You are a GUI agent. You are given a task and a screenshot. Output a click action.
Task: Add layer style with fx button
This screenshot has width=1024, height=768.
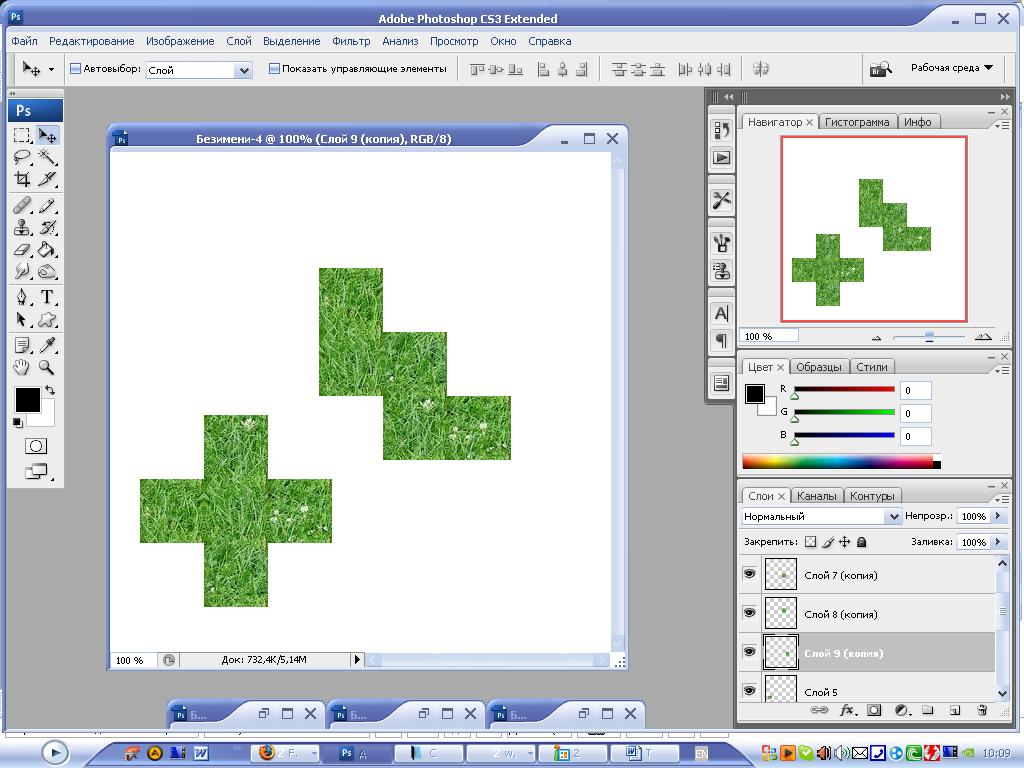click(847, 710)
